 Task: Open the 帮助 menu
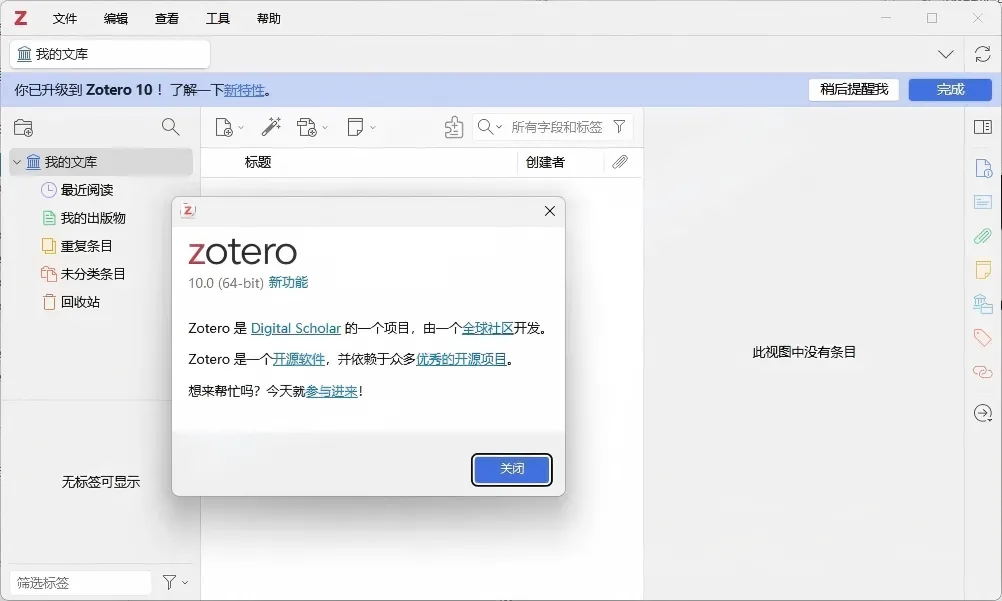click(x=268, y=19)
